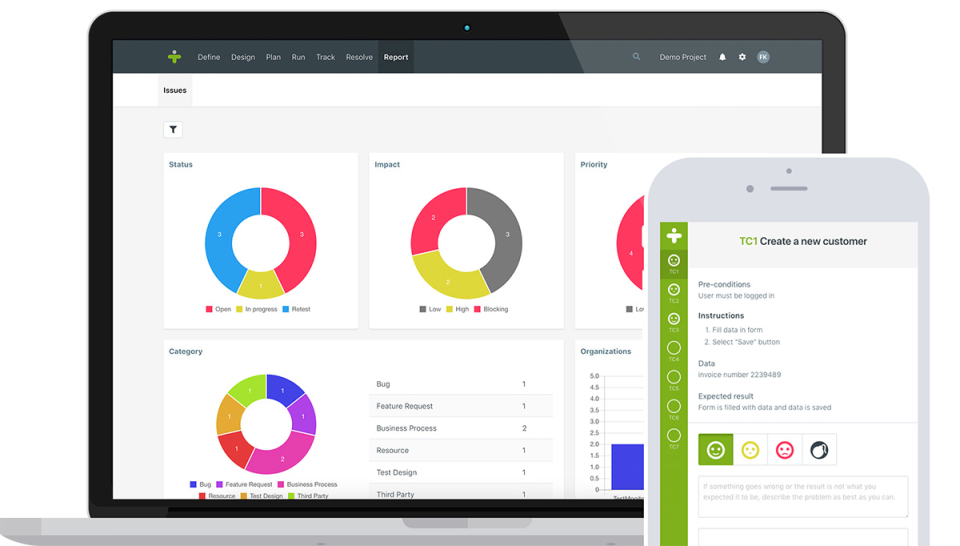The width and height of the screenshot is (960, 546).
Task: Click the Category chart title
Action: 186,351
